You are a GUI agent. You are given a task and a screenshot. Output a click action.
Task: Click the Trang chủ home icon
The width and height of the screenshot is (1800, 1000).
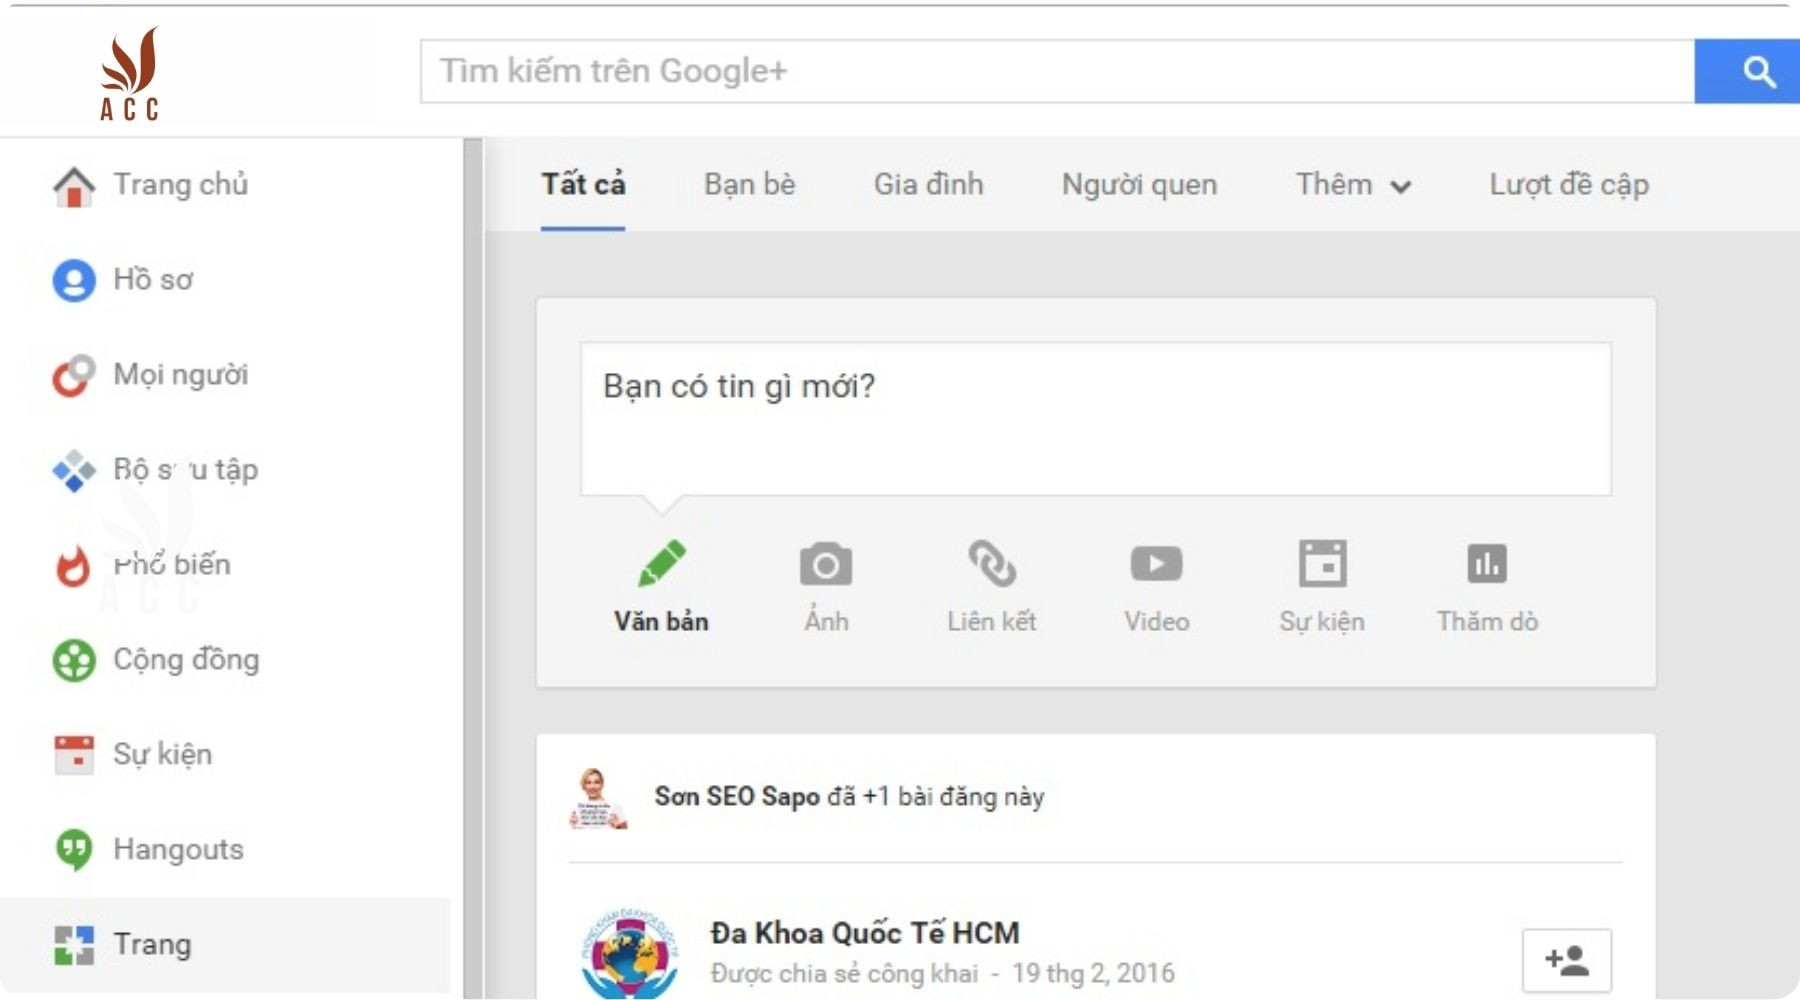click(74, 186)
